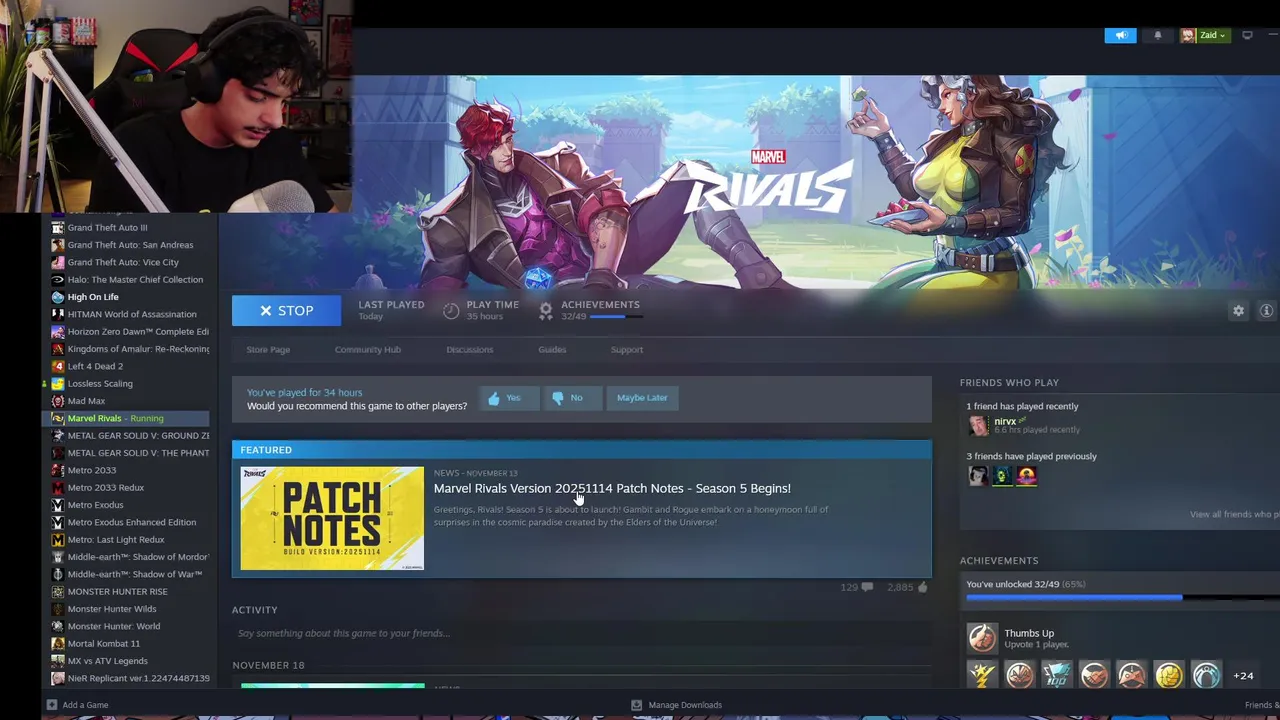Screen dimensions: 1280x720
Task: Click the sidebar achievements progress bar
Action: (x=1123, y=598)
